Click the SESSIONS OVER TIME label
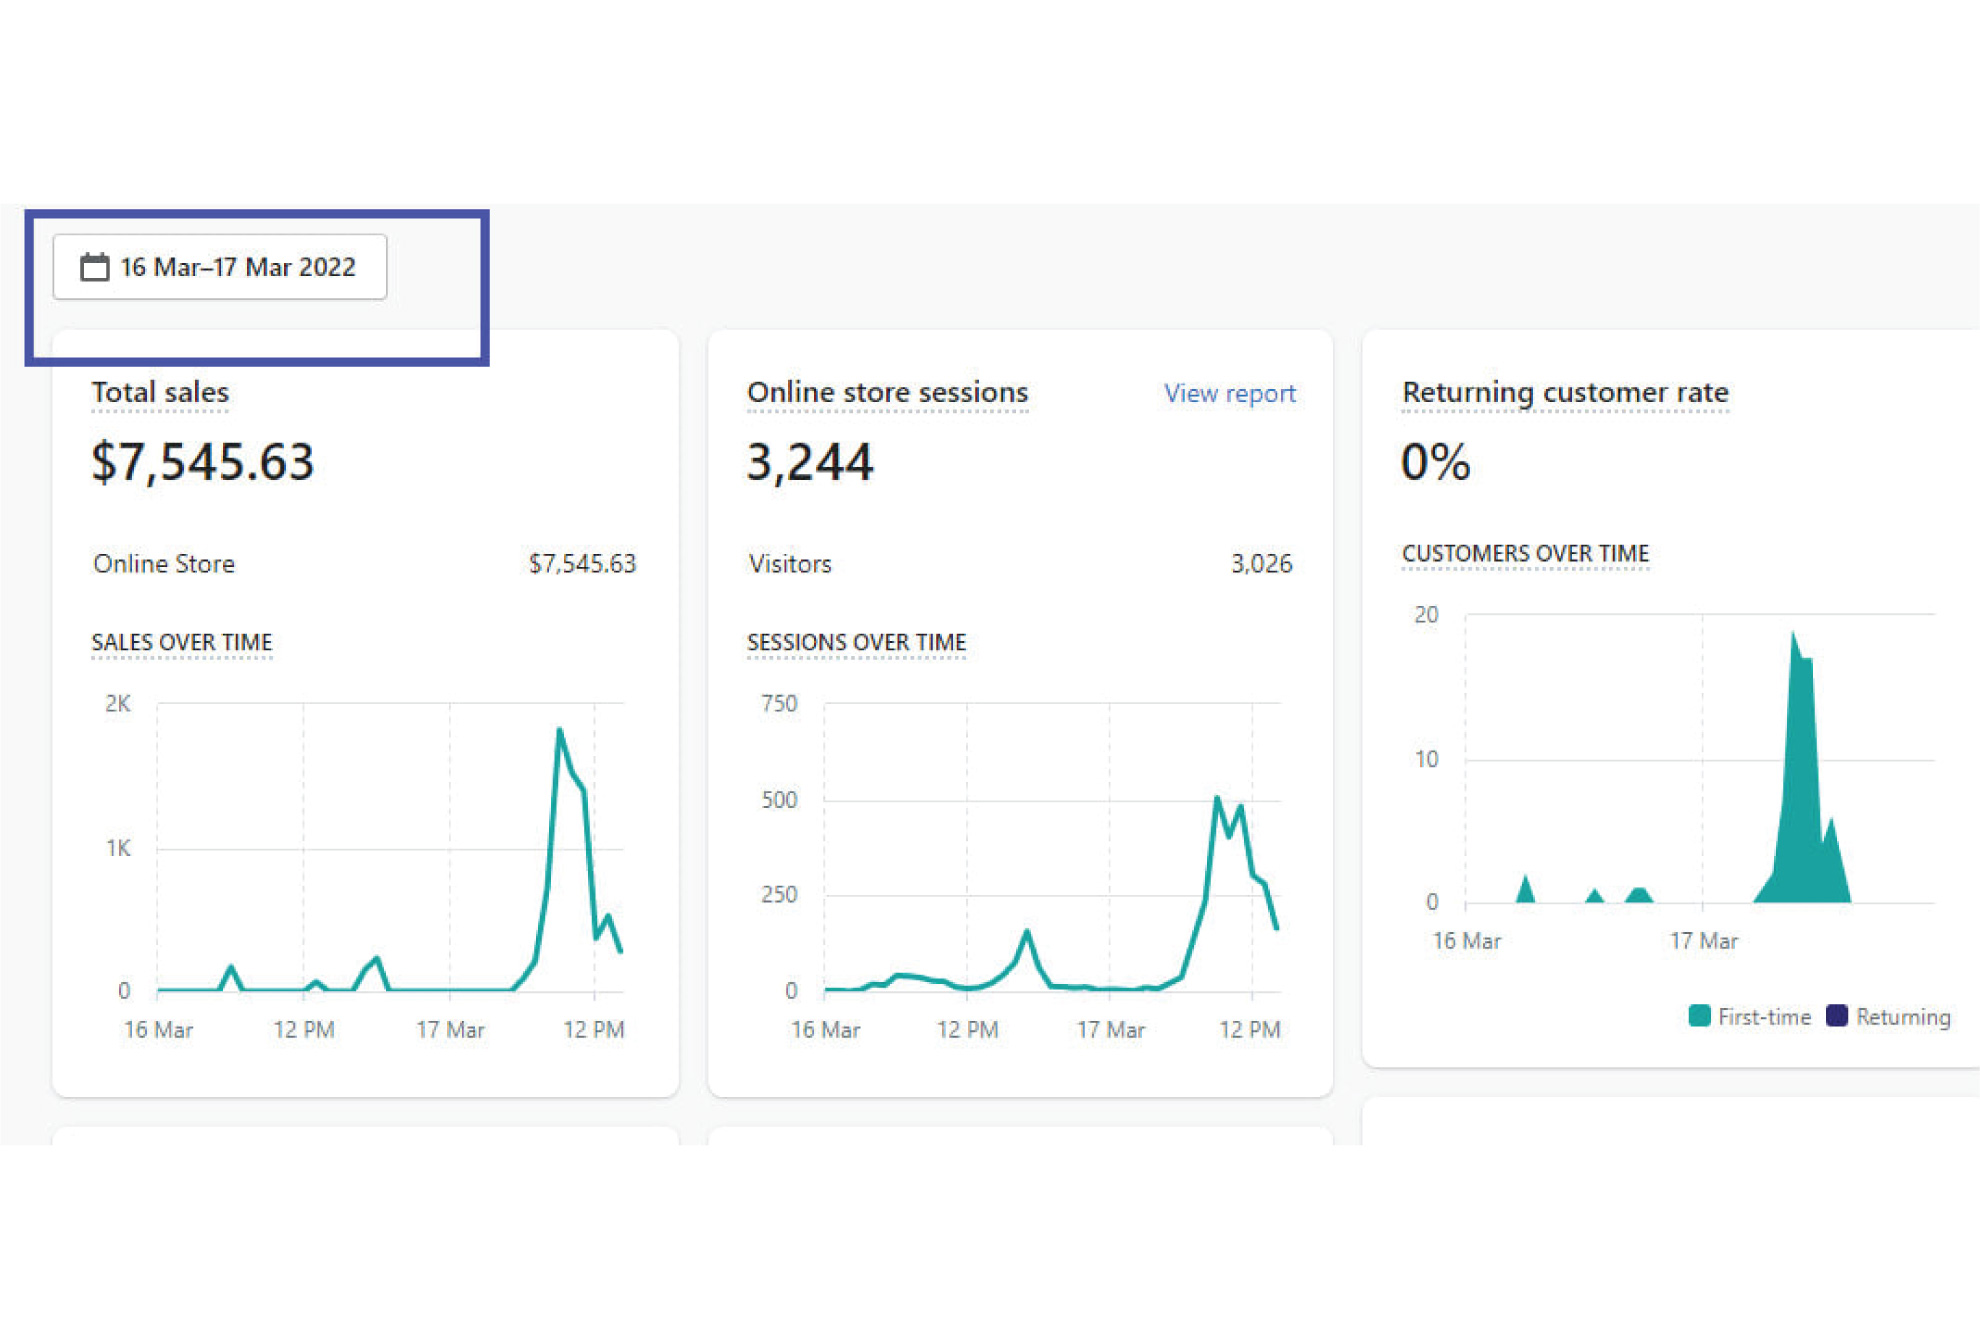 pyautogui.click(x=856, y=642)
